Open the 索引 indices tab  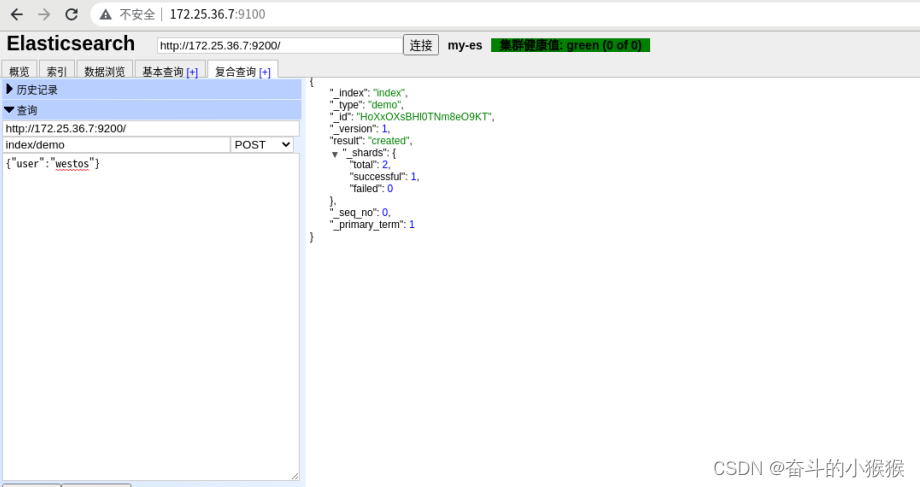(x=57, y=71)
